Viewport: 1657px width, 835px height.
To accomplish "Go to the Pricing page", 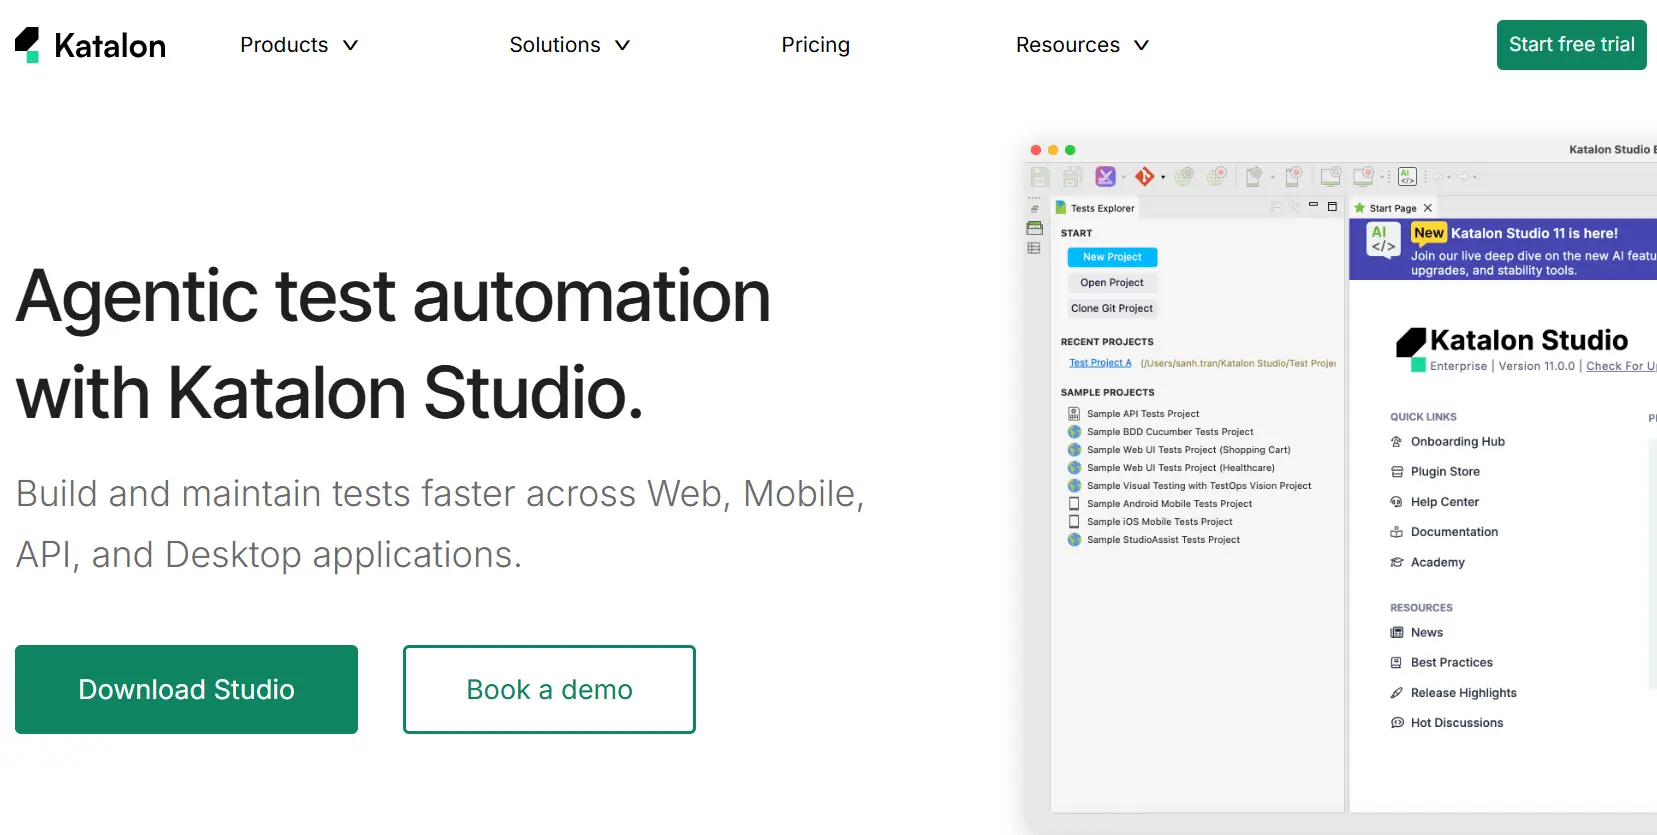I will coord(815,45).
